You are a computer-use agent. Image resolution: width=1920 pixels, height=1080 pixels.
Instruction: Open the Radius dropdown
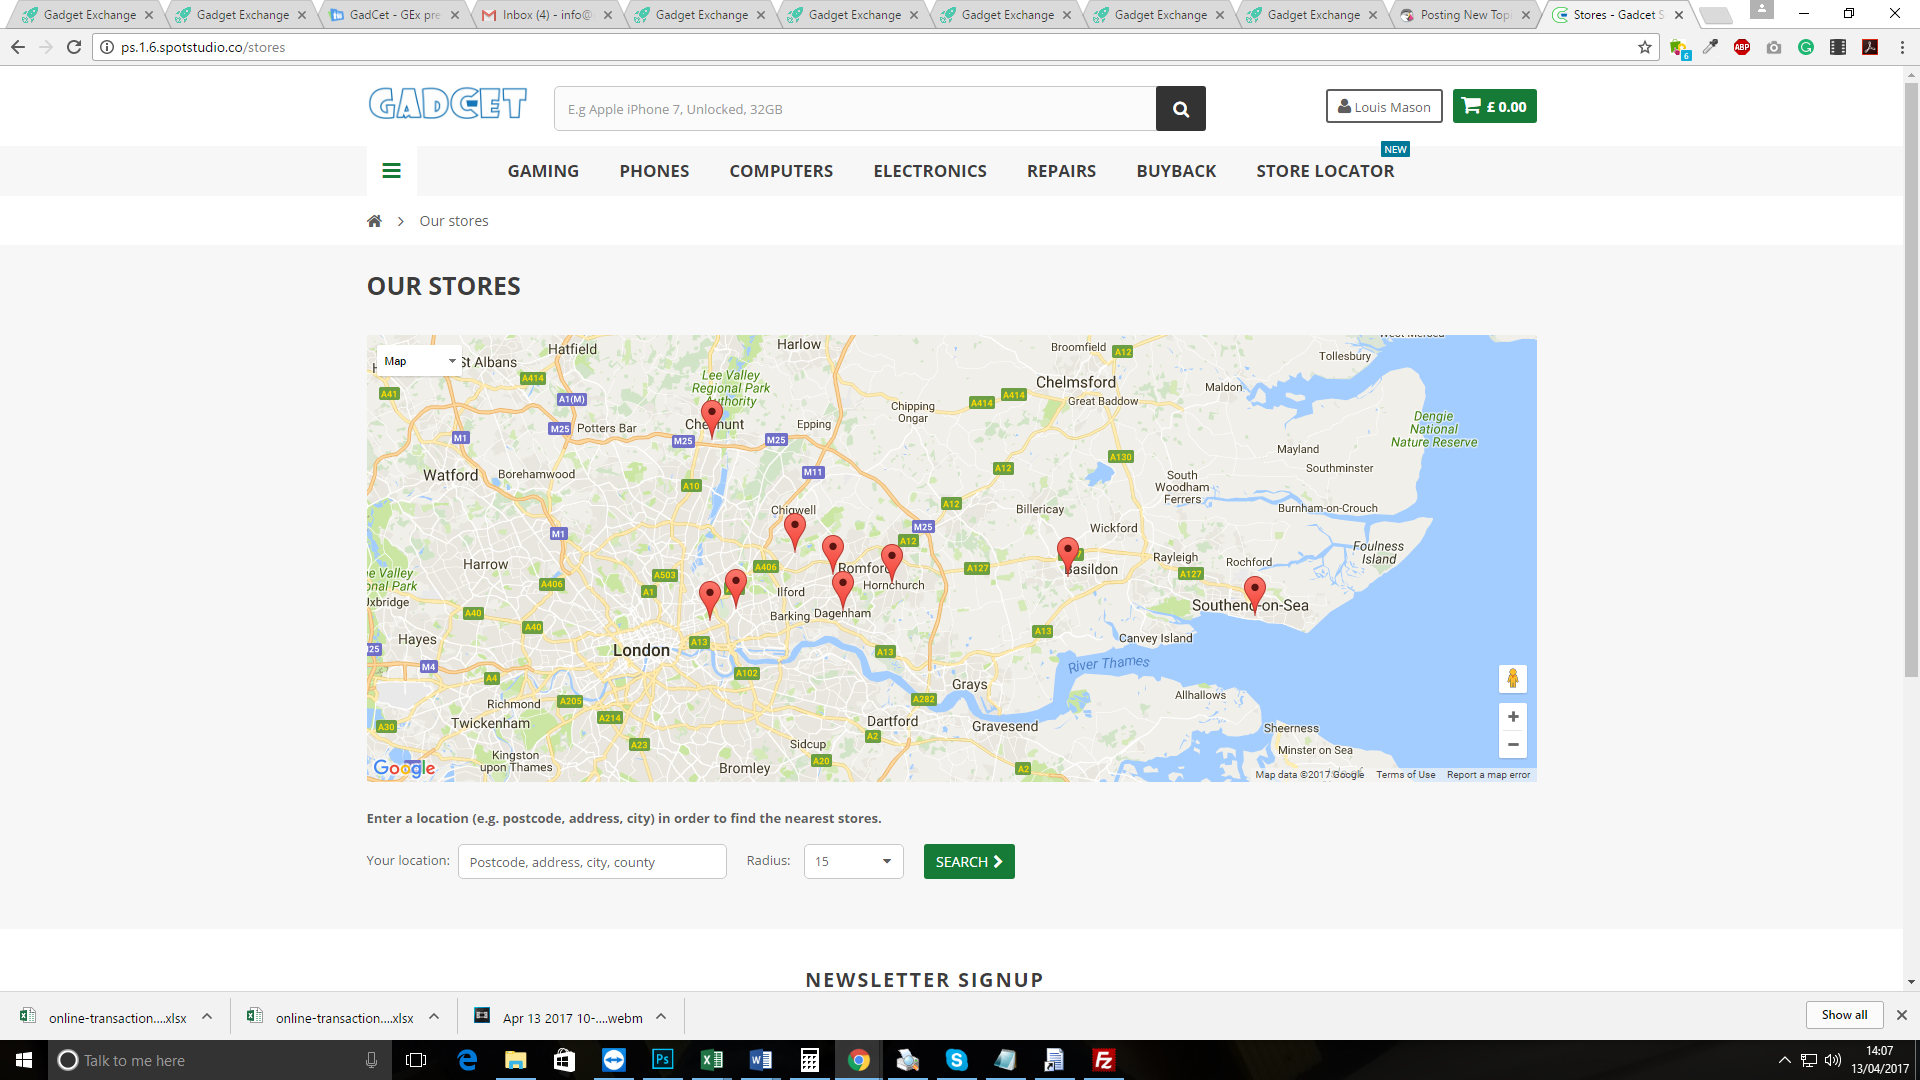pos(853,862)
